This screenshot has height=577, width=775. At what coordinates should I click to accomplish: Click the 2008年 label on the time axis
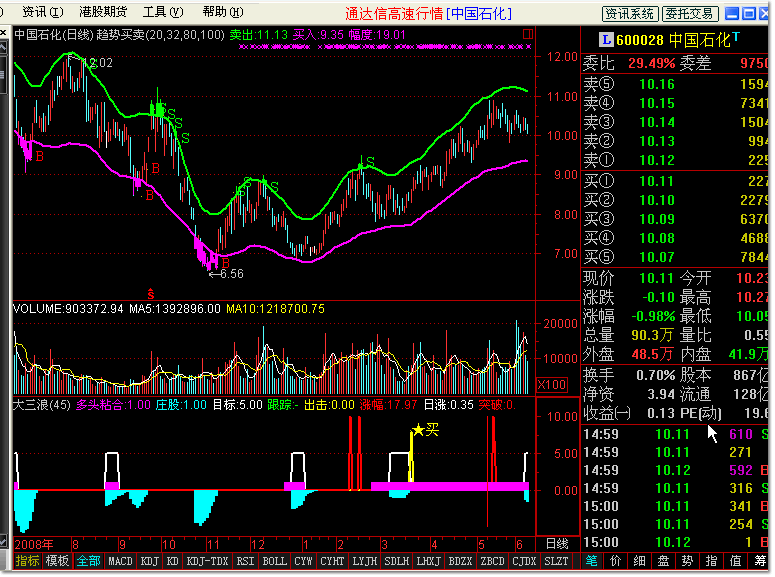coord(34,544)
